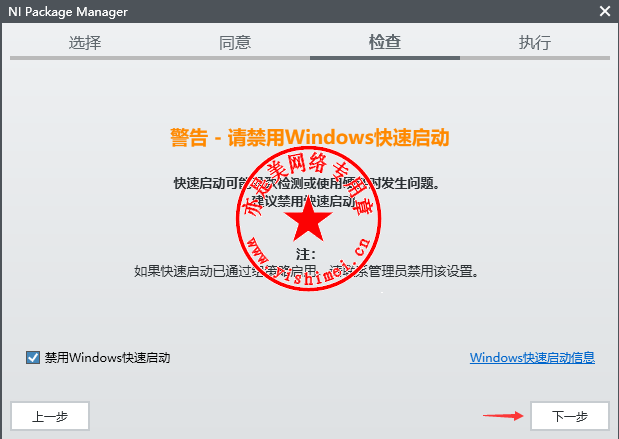This screenshot has width=619, height=439.
Task: Click the 注: note label
Action: [x=306, y=254]
